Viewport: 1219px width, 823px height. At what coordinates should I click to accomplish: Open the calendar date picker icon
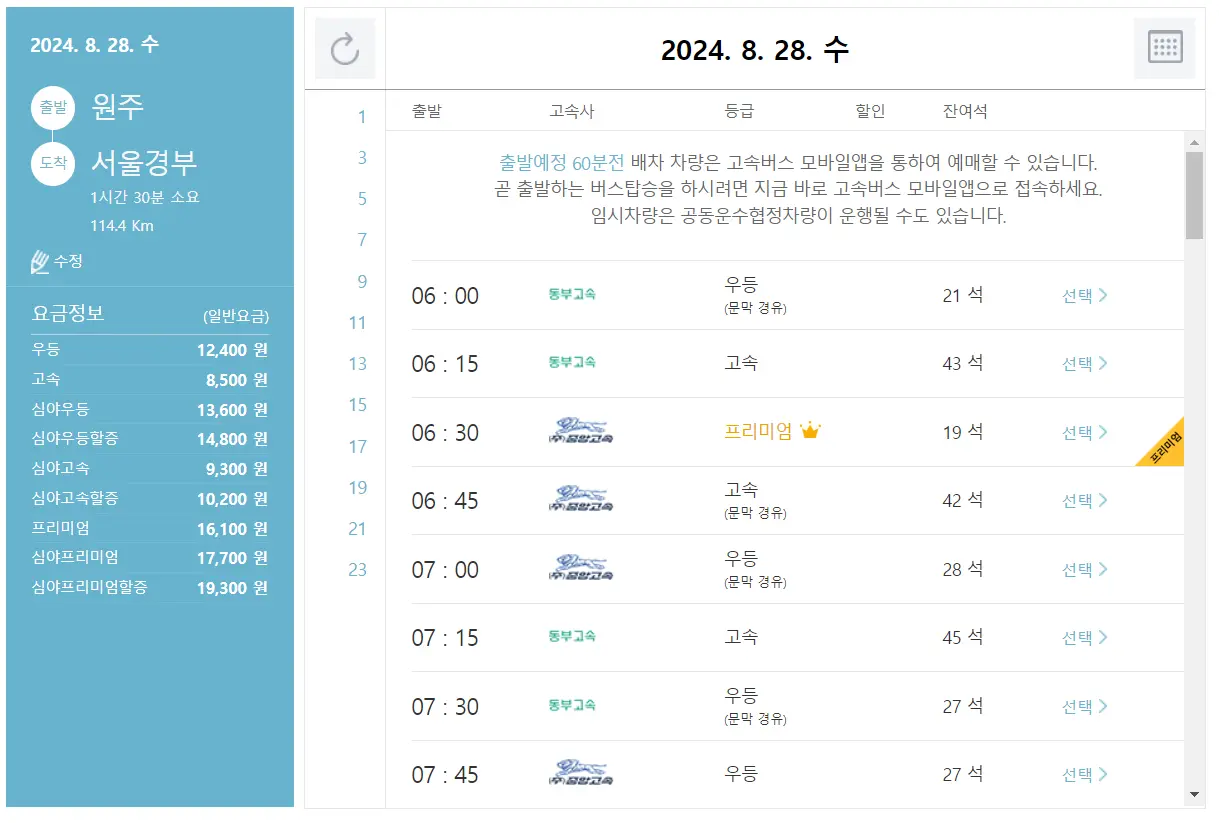tap(1163, 46)
